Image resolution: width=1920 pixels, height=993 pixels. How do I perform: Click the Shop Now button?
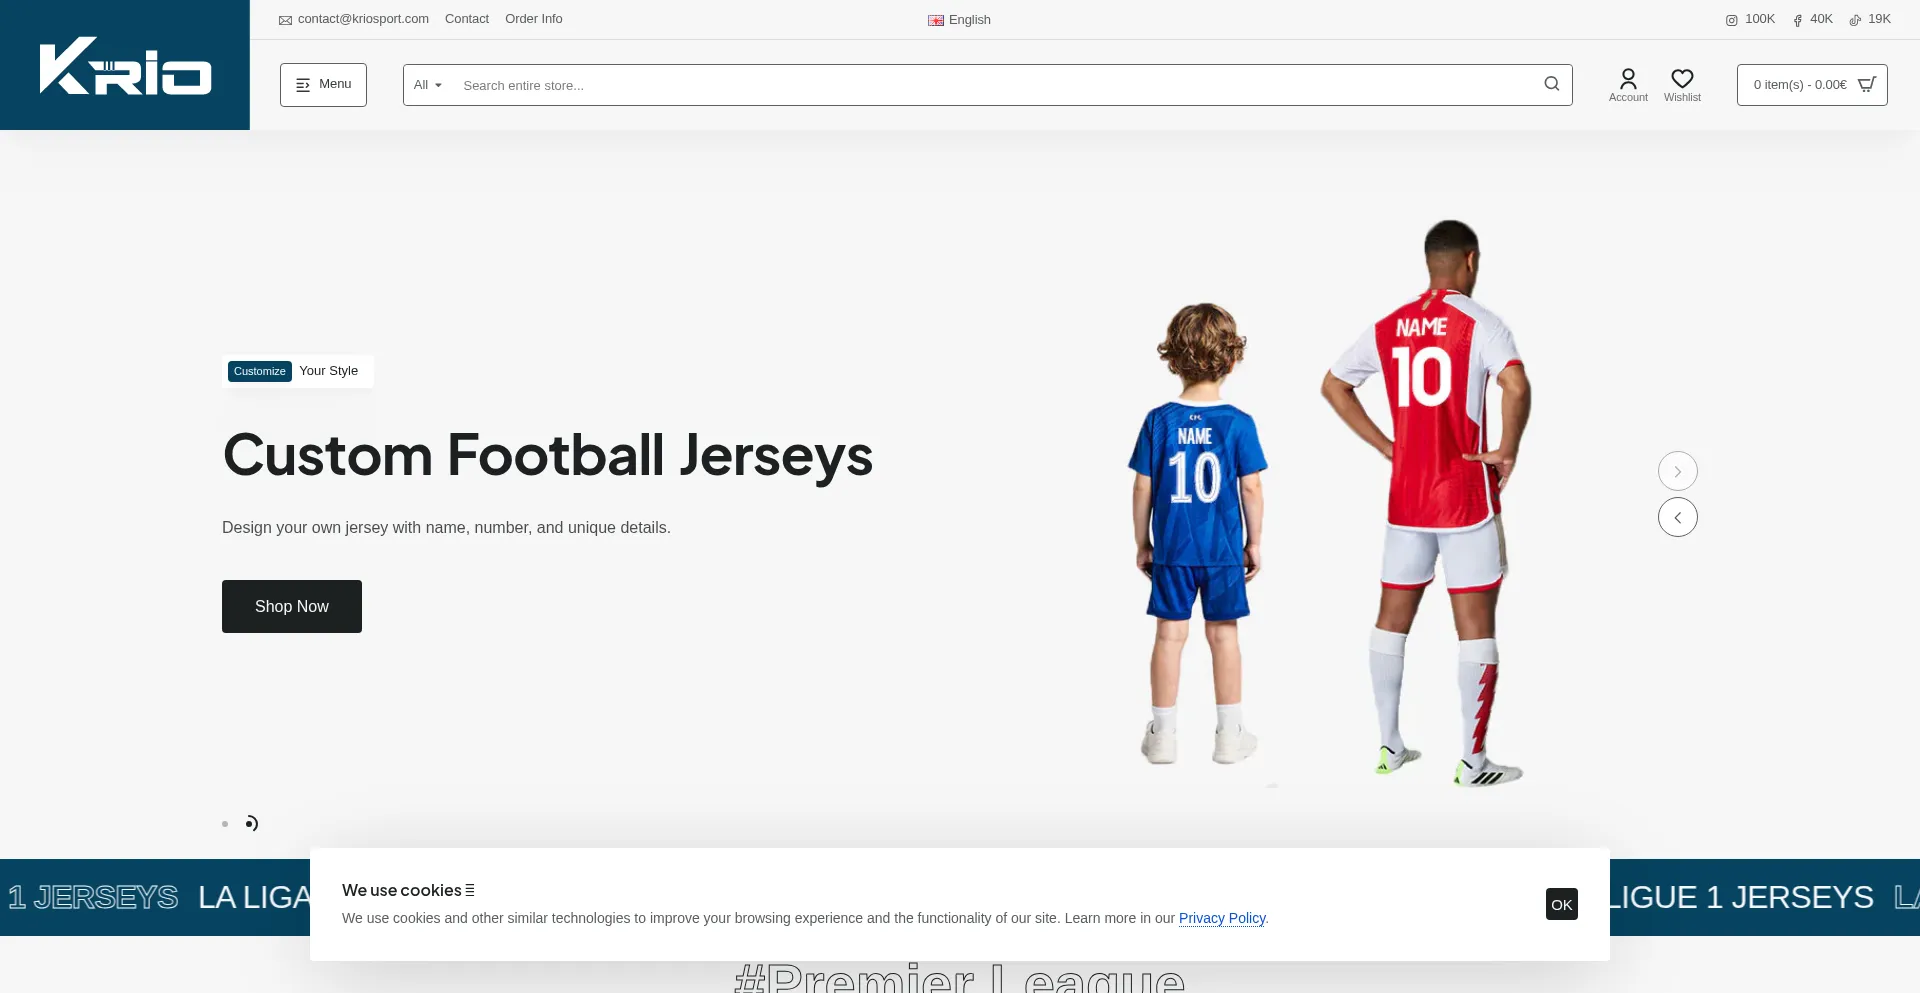292,606
